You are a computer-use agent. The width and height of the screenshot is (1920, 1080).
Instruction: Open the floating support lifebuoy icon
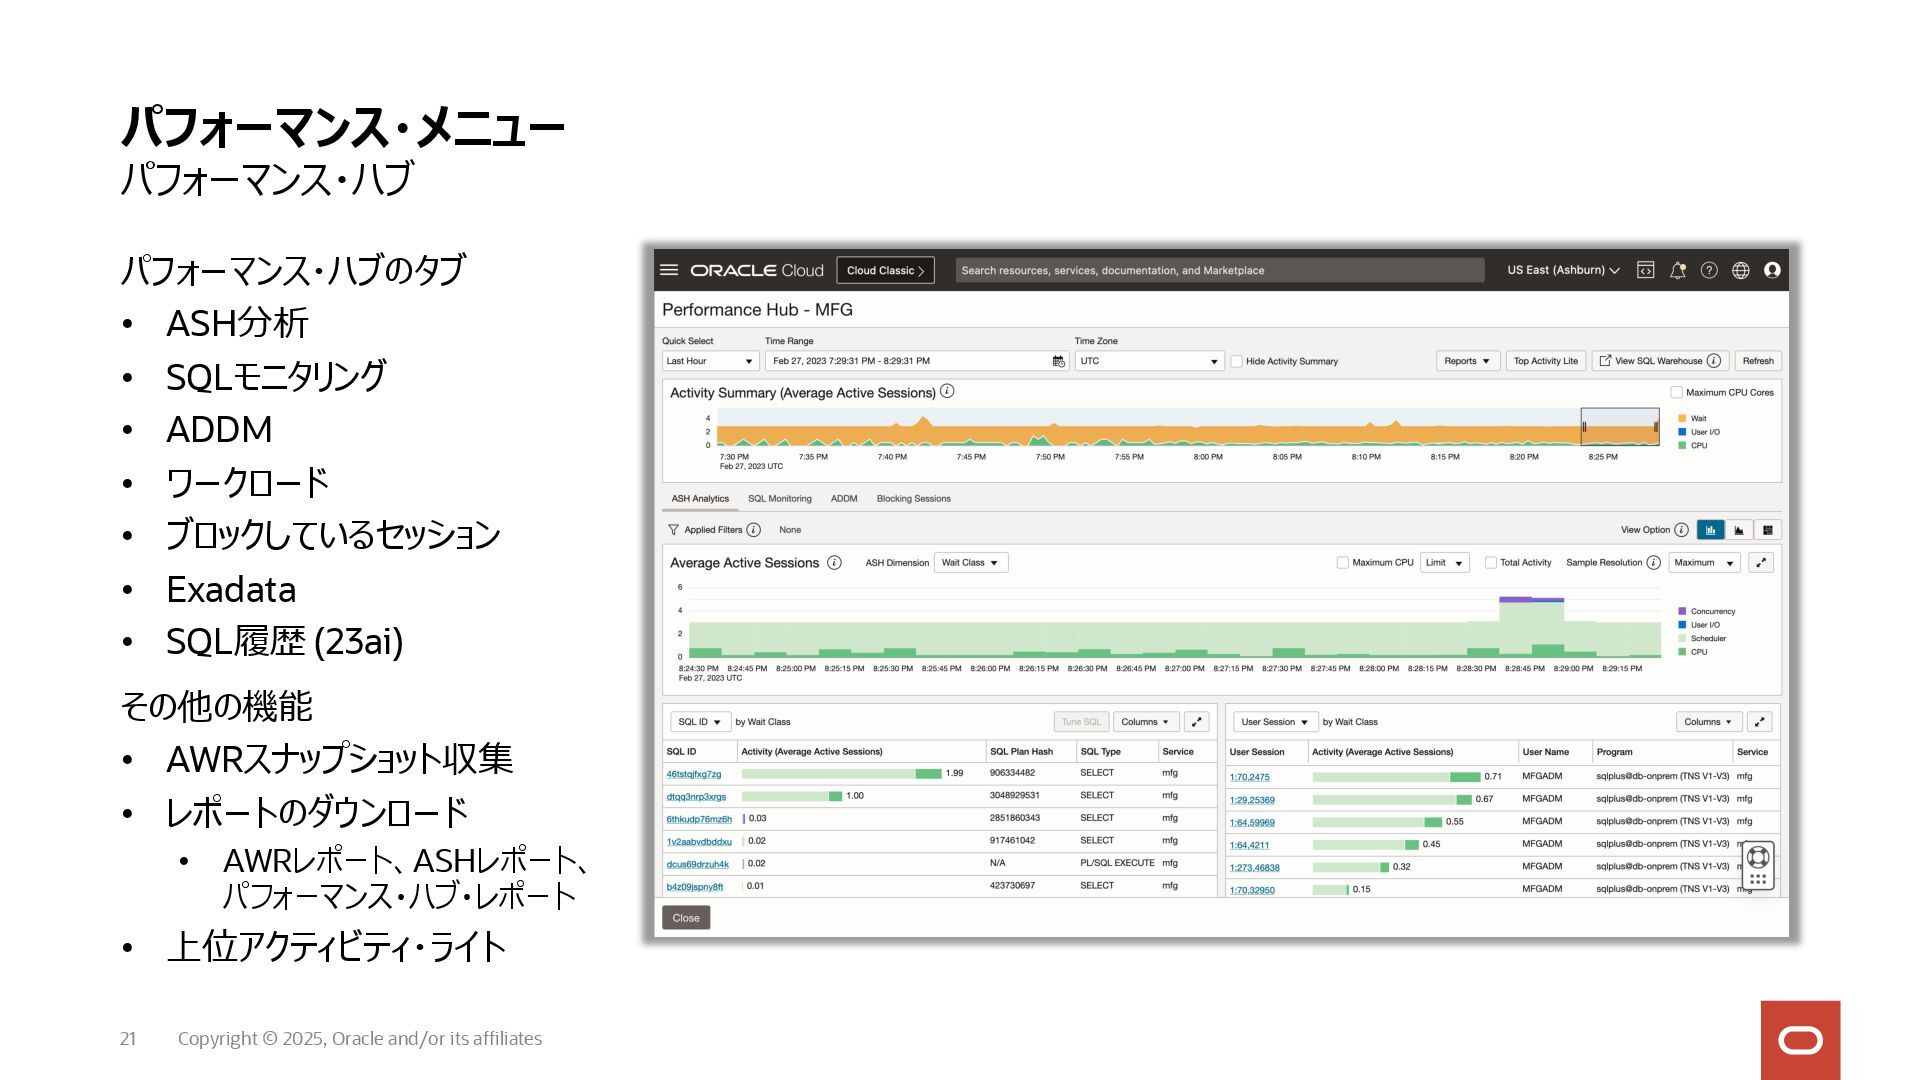pos(1758,857)
